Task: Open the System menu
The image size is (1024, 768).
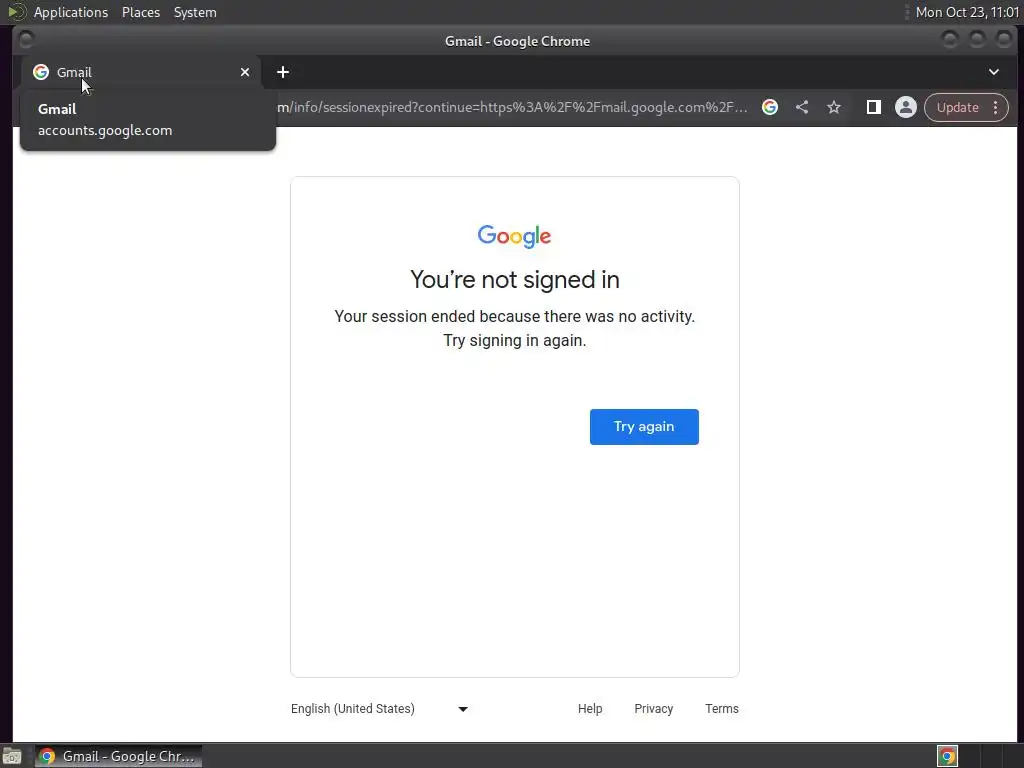Action: (x=195, y=12)
